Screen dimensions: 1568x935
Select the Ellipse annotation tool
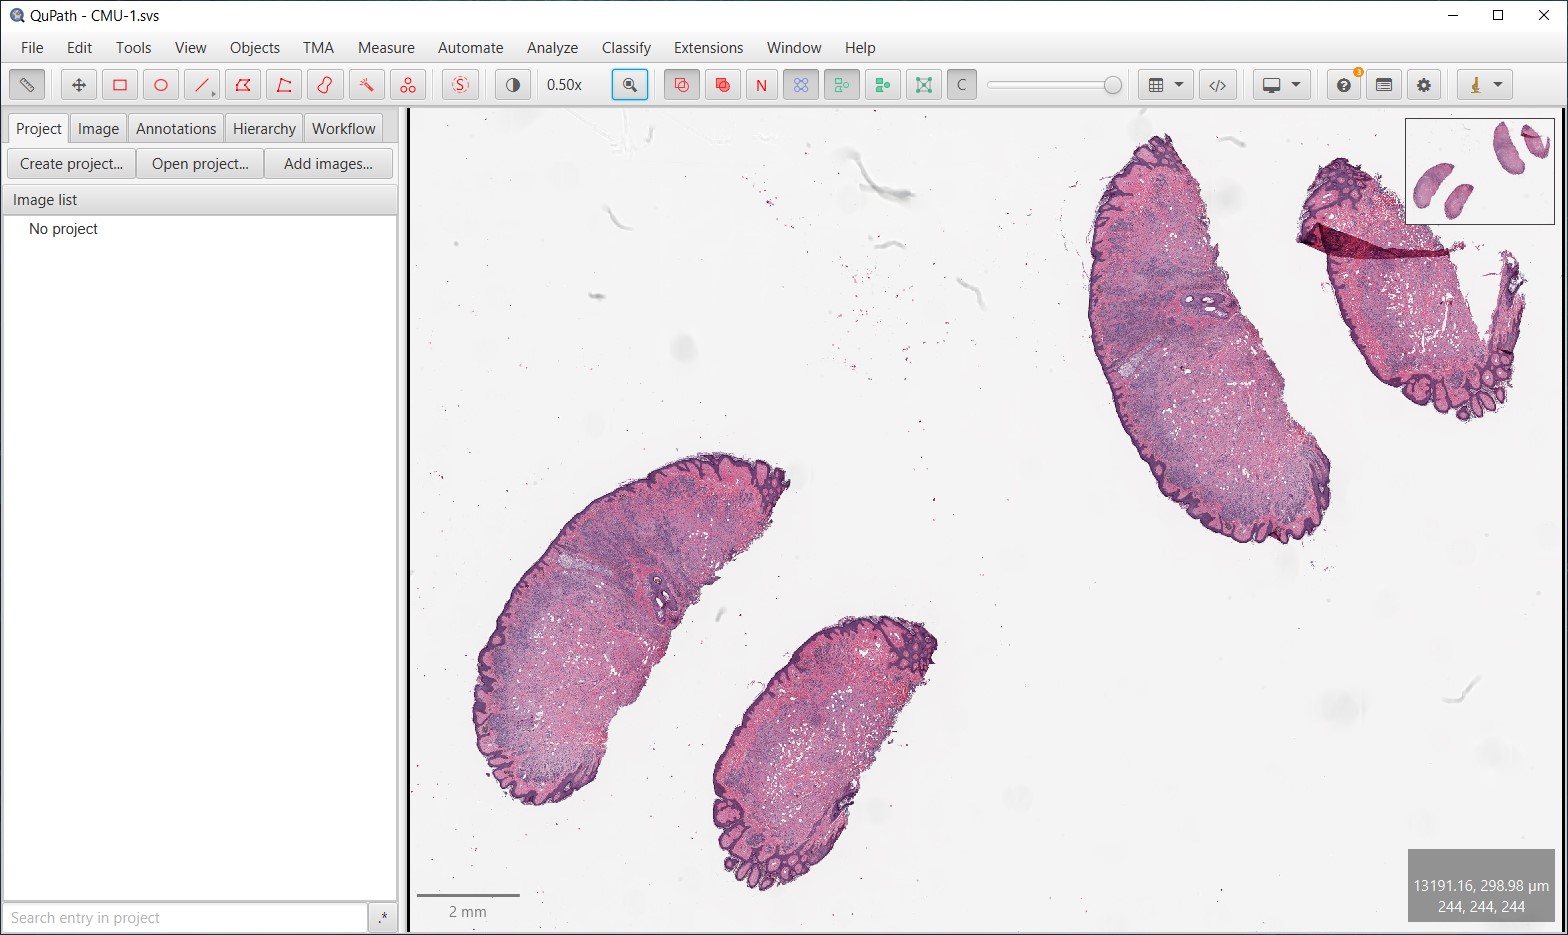click(161, 85)
